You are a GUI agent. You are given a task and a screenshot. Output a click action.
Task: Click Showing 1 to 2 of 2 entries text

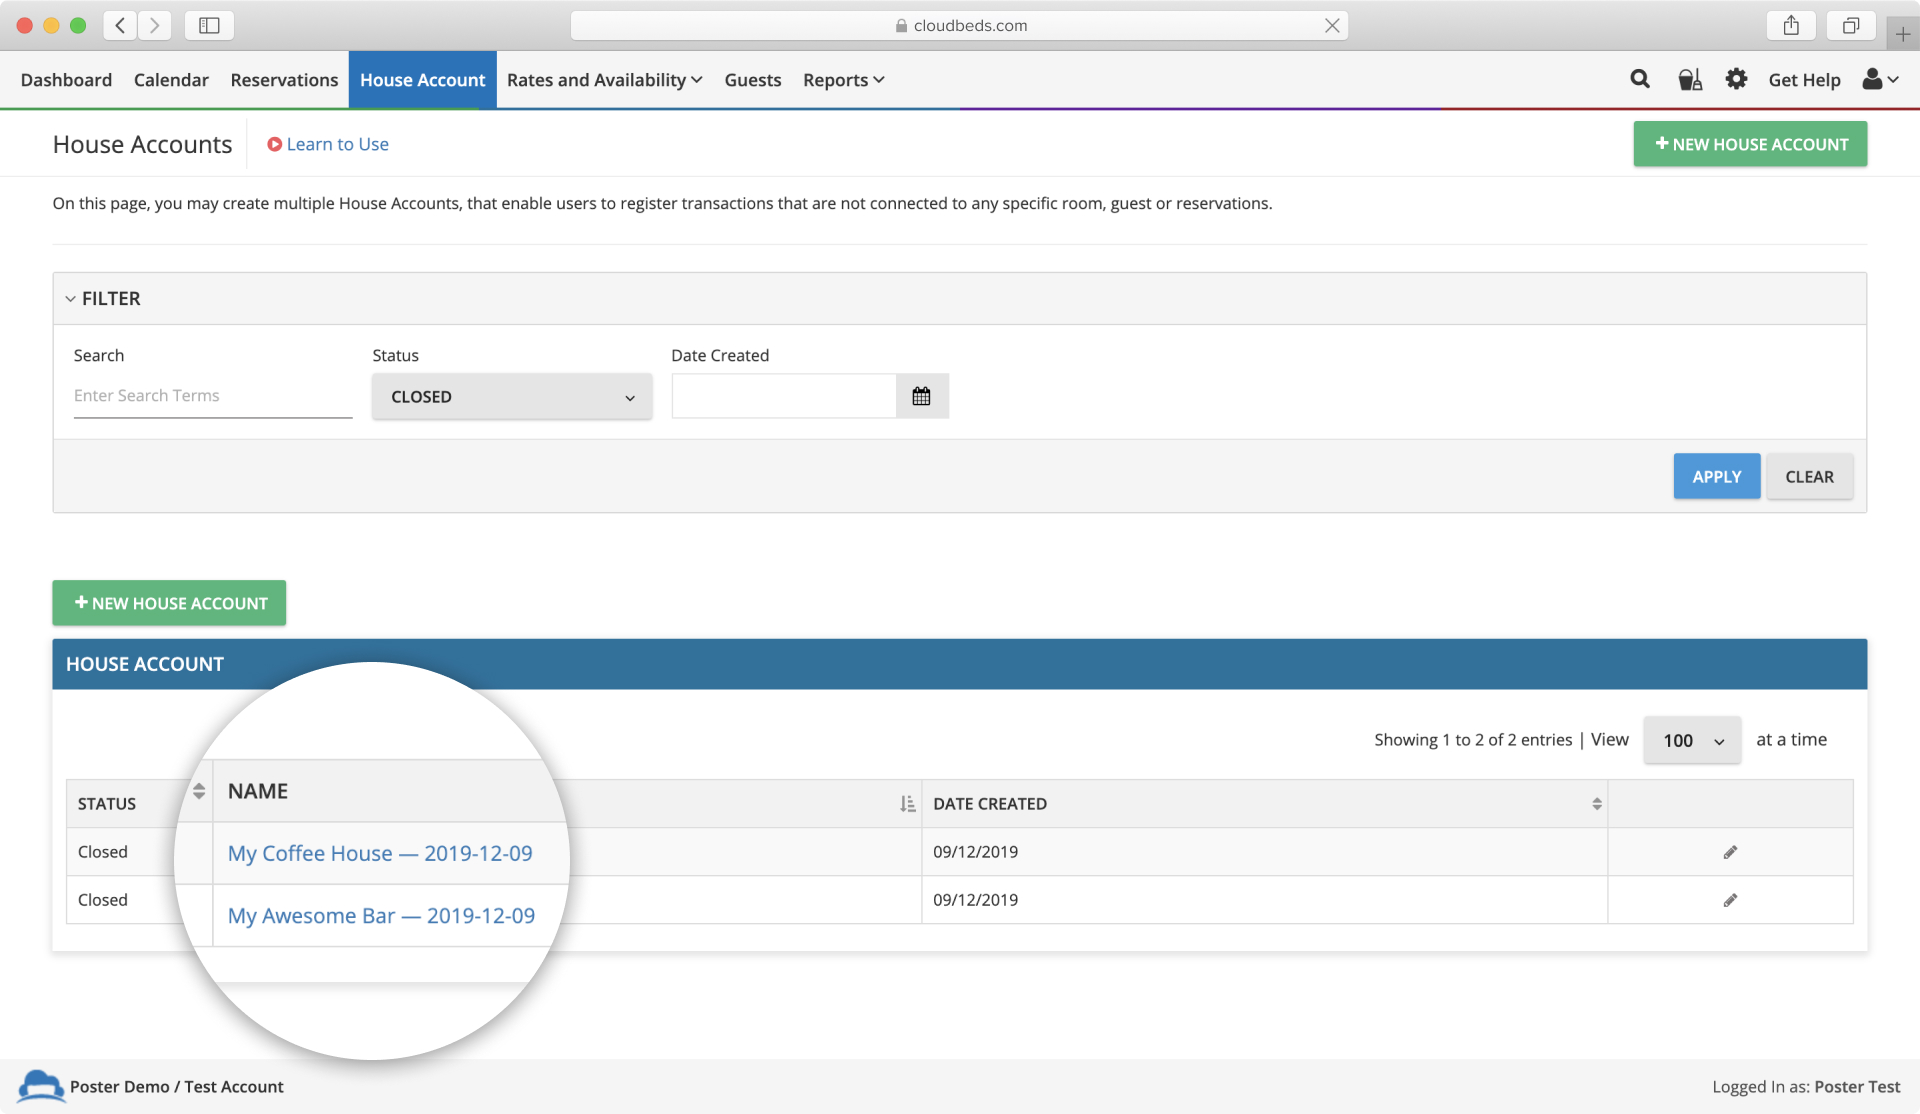click(1473, 740)
